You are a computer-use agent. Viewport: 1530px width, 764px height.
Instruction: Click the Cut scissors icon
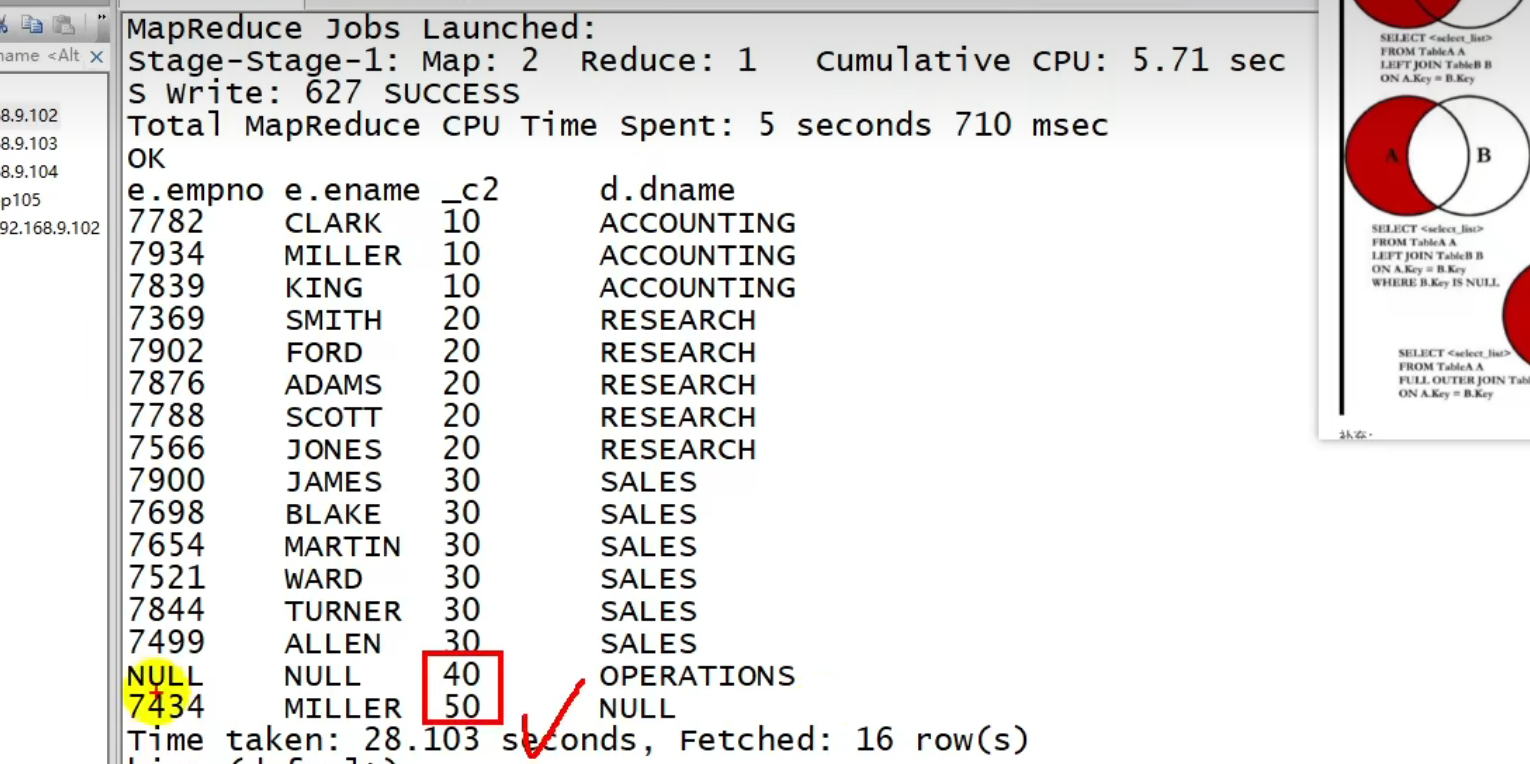click(x=4, y=23)
